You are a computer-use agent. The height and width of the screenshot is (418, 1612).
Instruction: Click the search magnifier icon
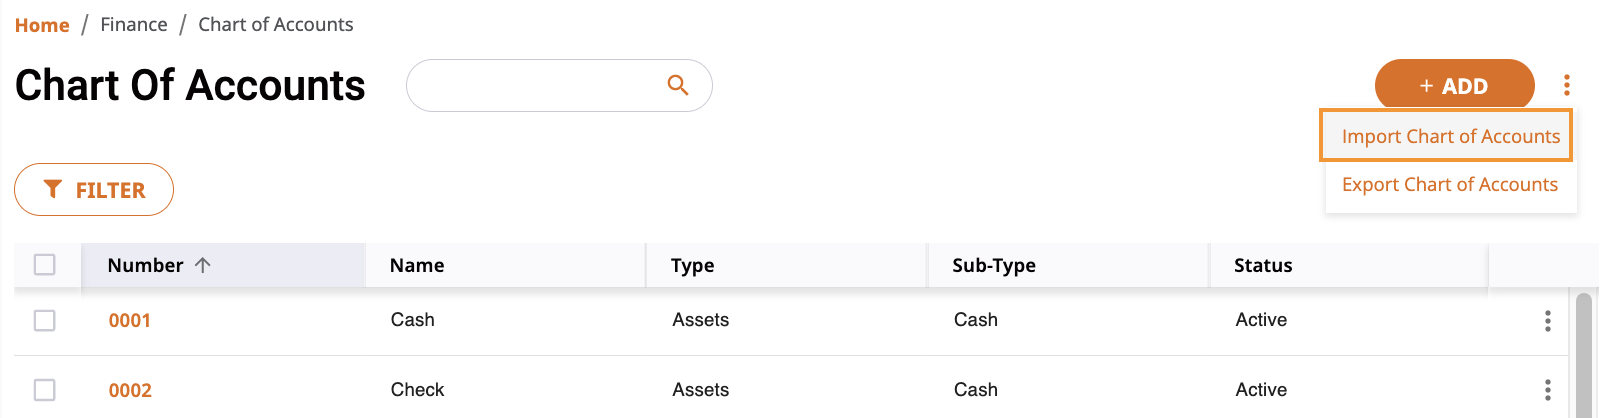coord(678,85)
